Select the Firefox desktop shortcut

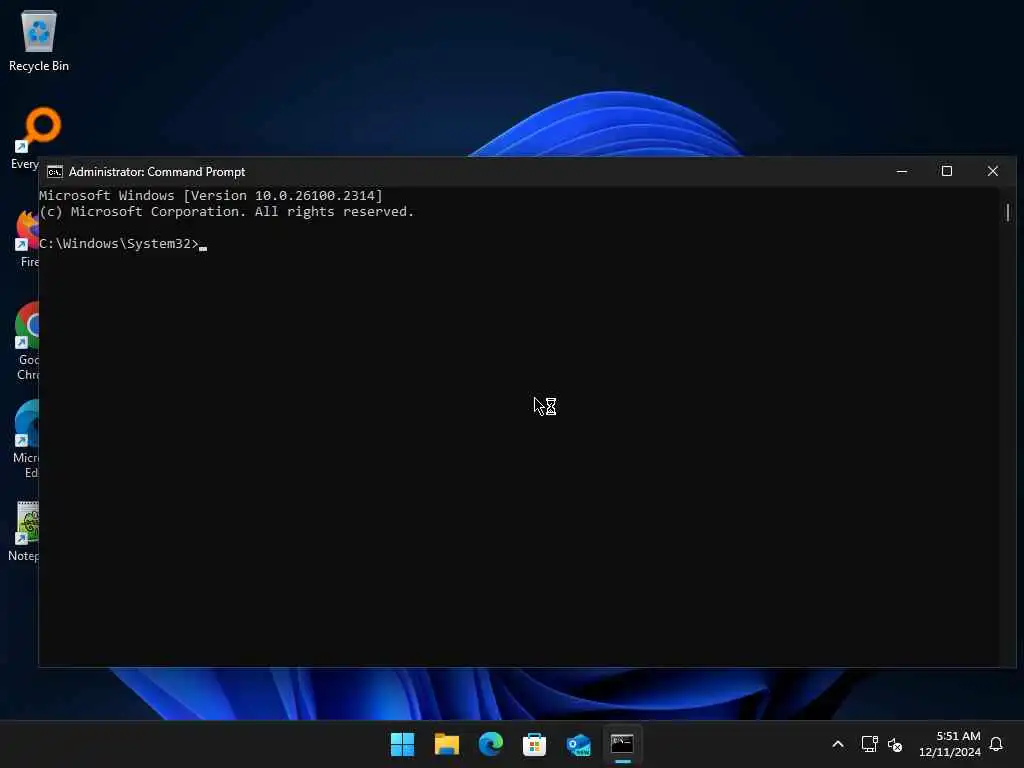[27, 236]
